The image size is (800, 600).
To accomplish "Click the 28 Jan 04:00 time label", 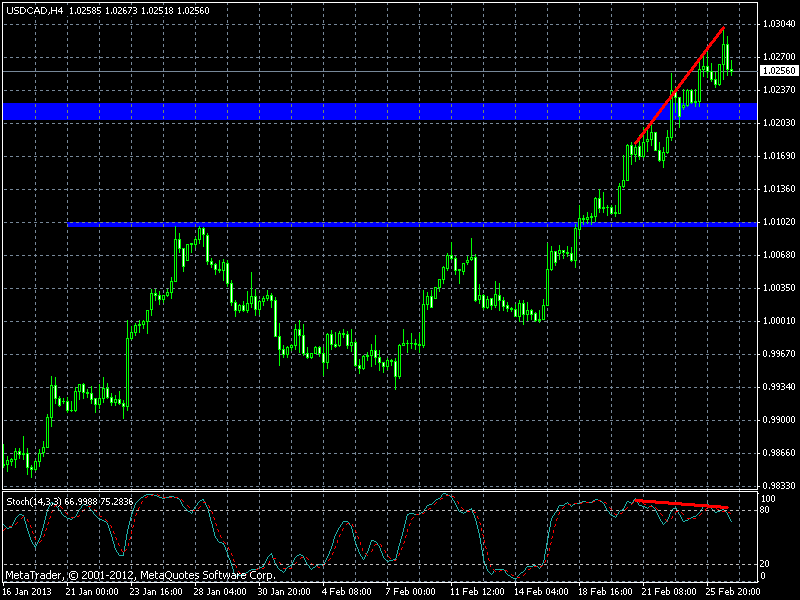I will [x=220, y=592].
